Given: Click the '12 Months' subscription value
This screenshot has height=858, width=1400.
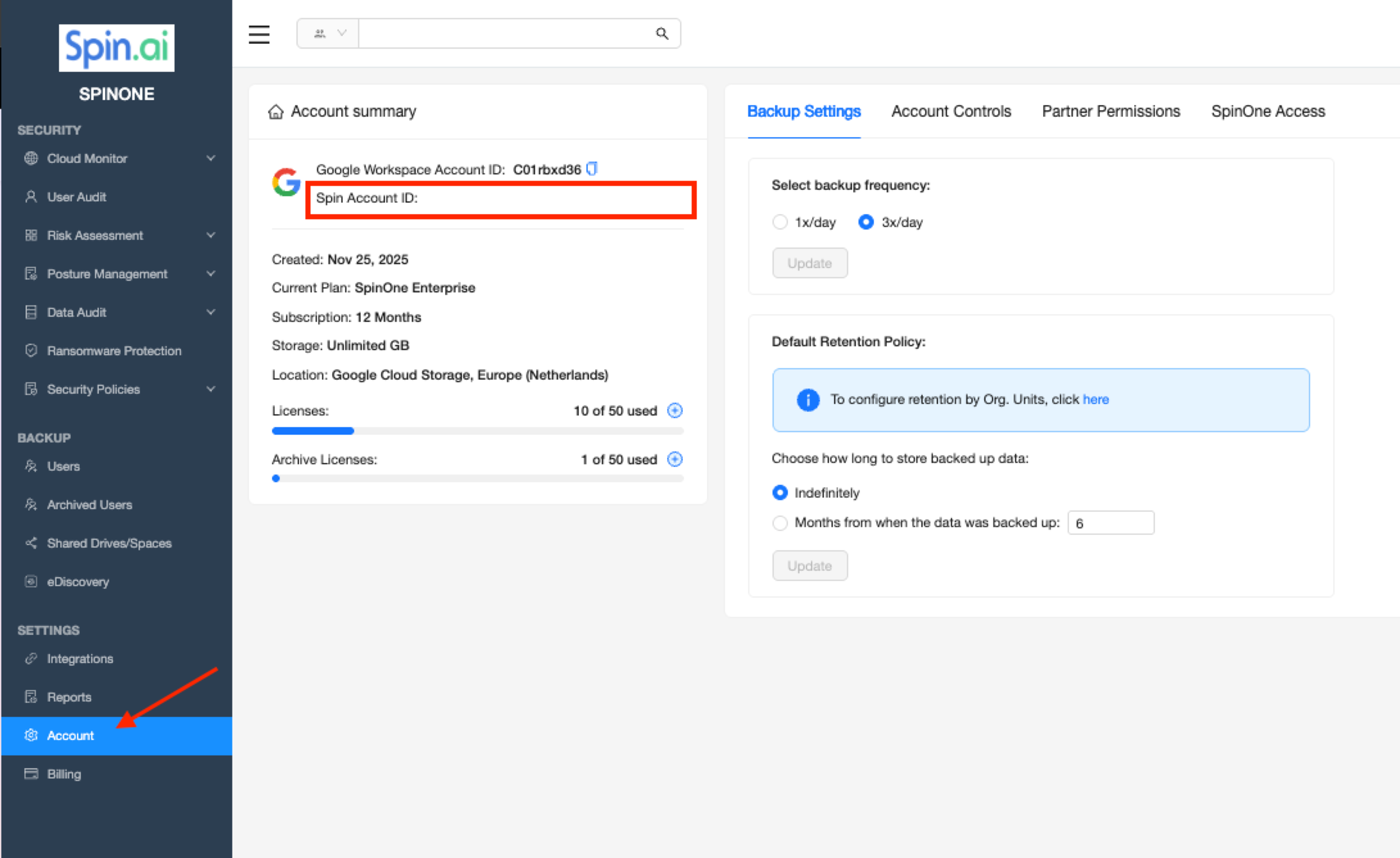Looking at the screenshot, I should click(x=389, y=317).
